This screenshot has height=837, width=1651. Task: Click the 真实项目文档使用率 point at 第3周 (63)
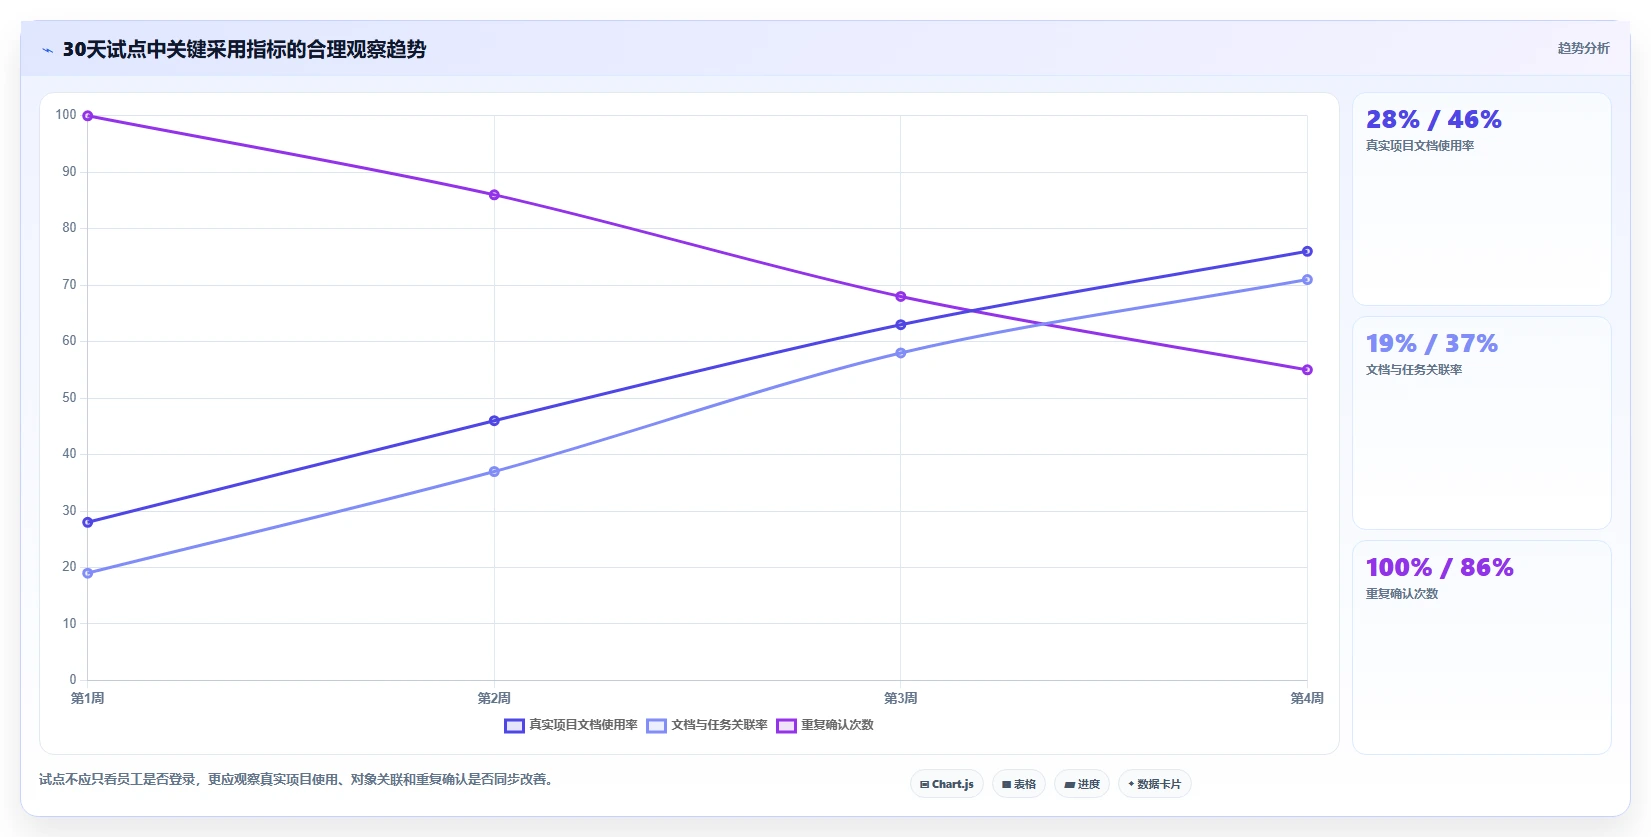coord(901,325)
